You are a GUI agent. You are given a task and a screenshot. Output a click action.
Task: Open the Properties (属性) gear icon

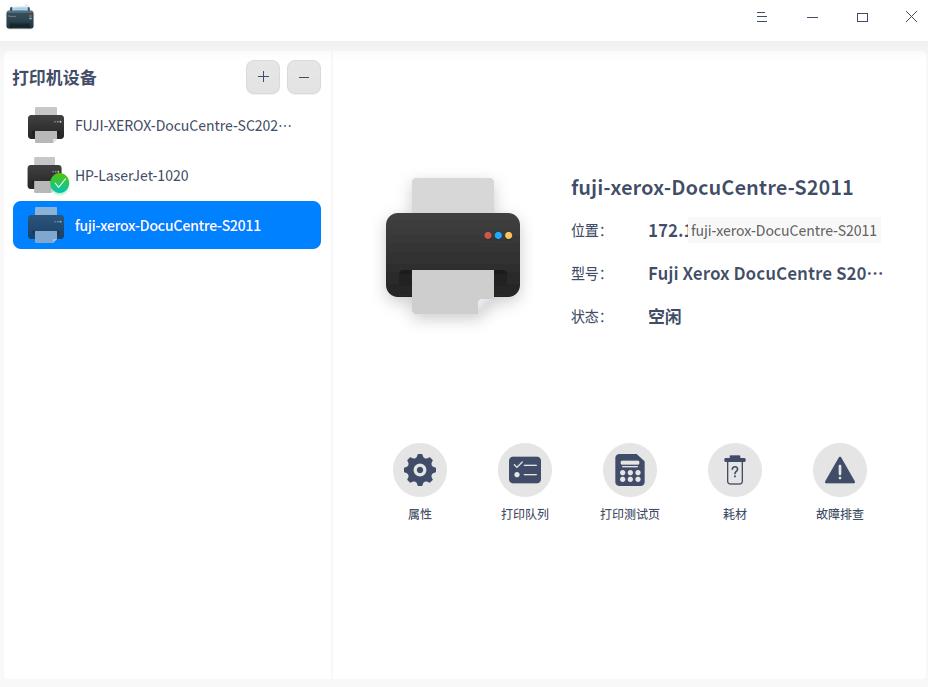pos(420,470)
